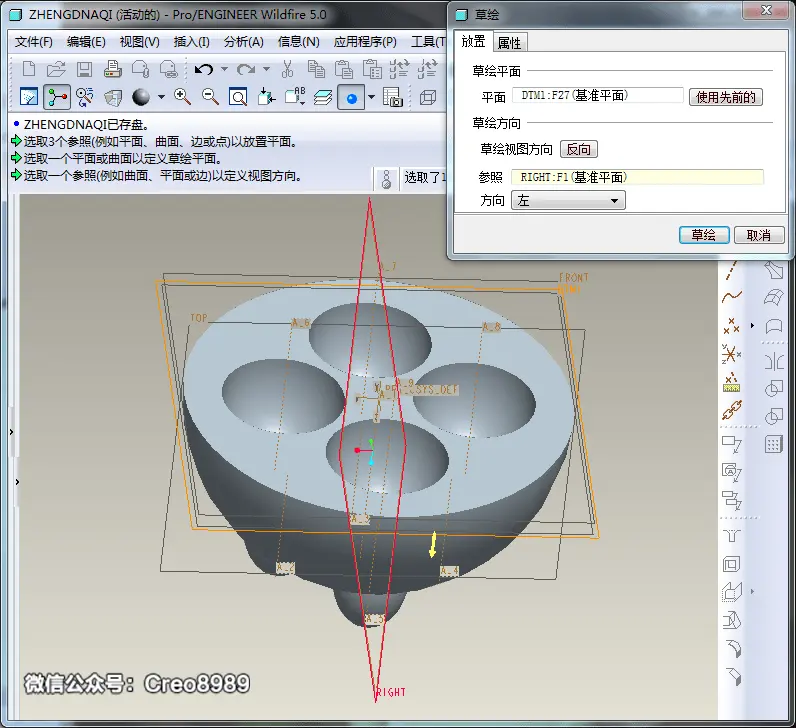Click the Refit view icon
Screen dimensions: 796x728
click(238, 96)
